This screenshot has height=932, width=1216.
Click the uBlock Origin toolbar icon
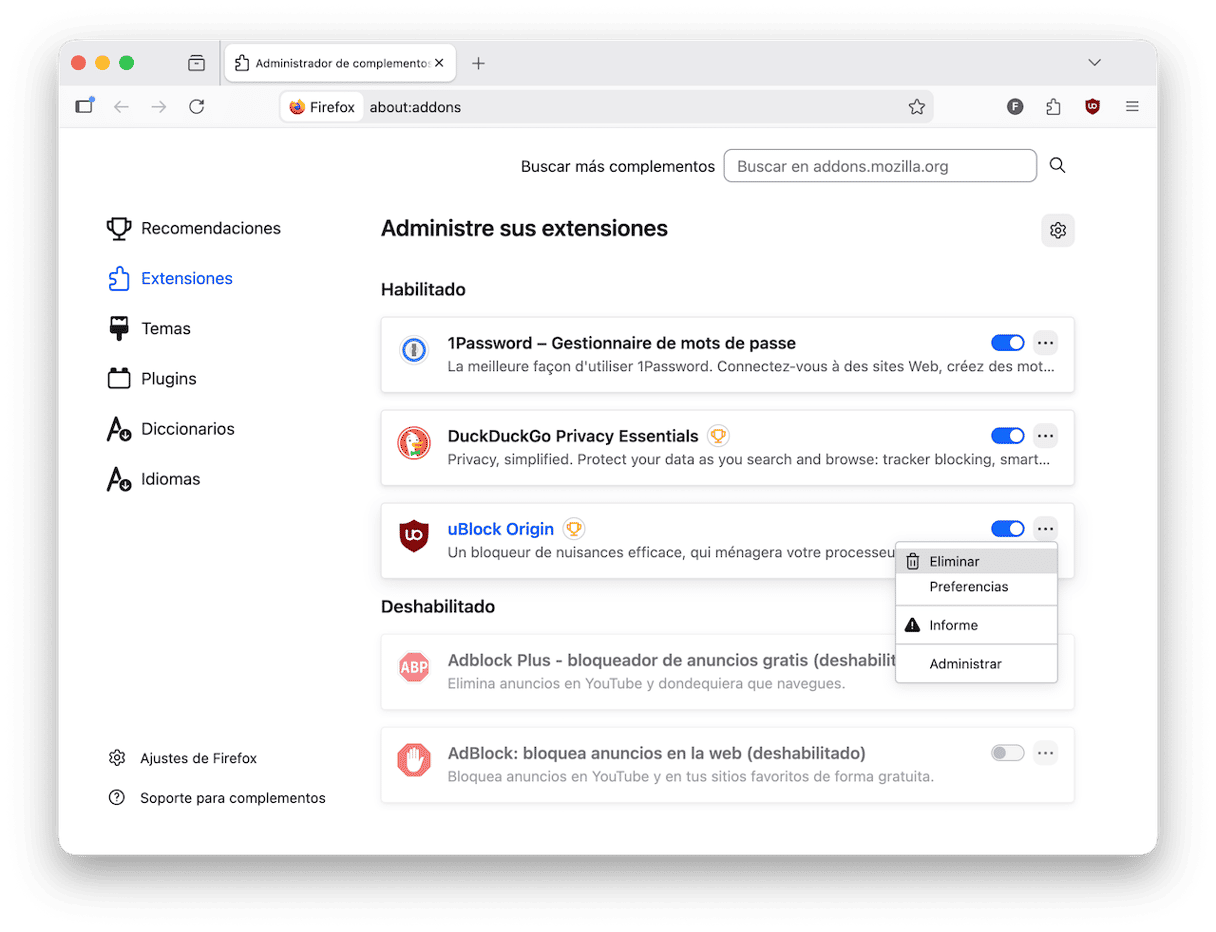pos(1092,107)
